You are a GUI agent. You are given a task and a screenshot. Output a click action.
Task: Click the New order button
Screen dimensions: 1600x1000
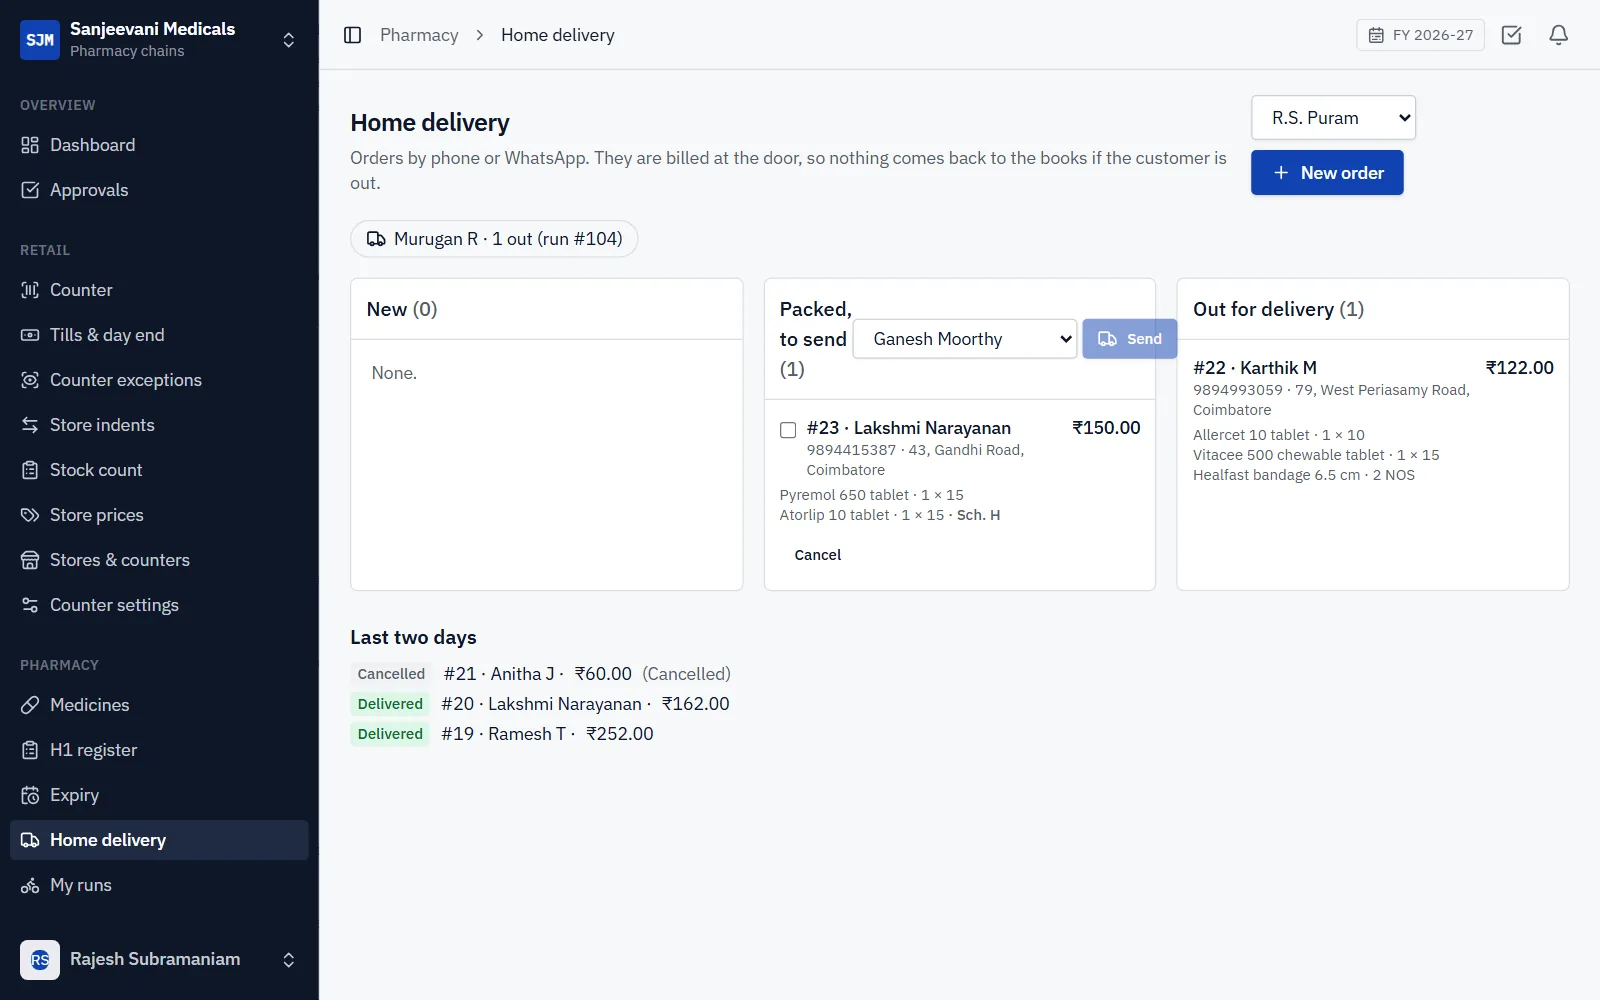1327,173
